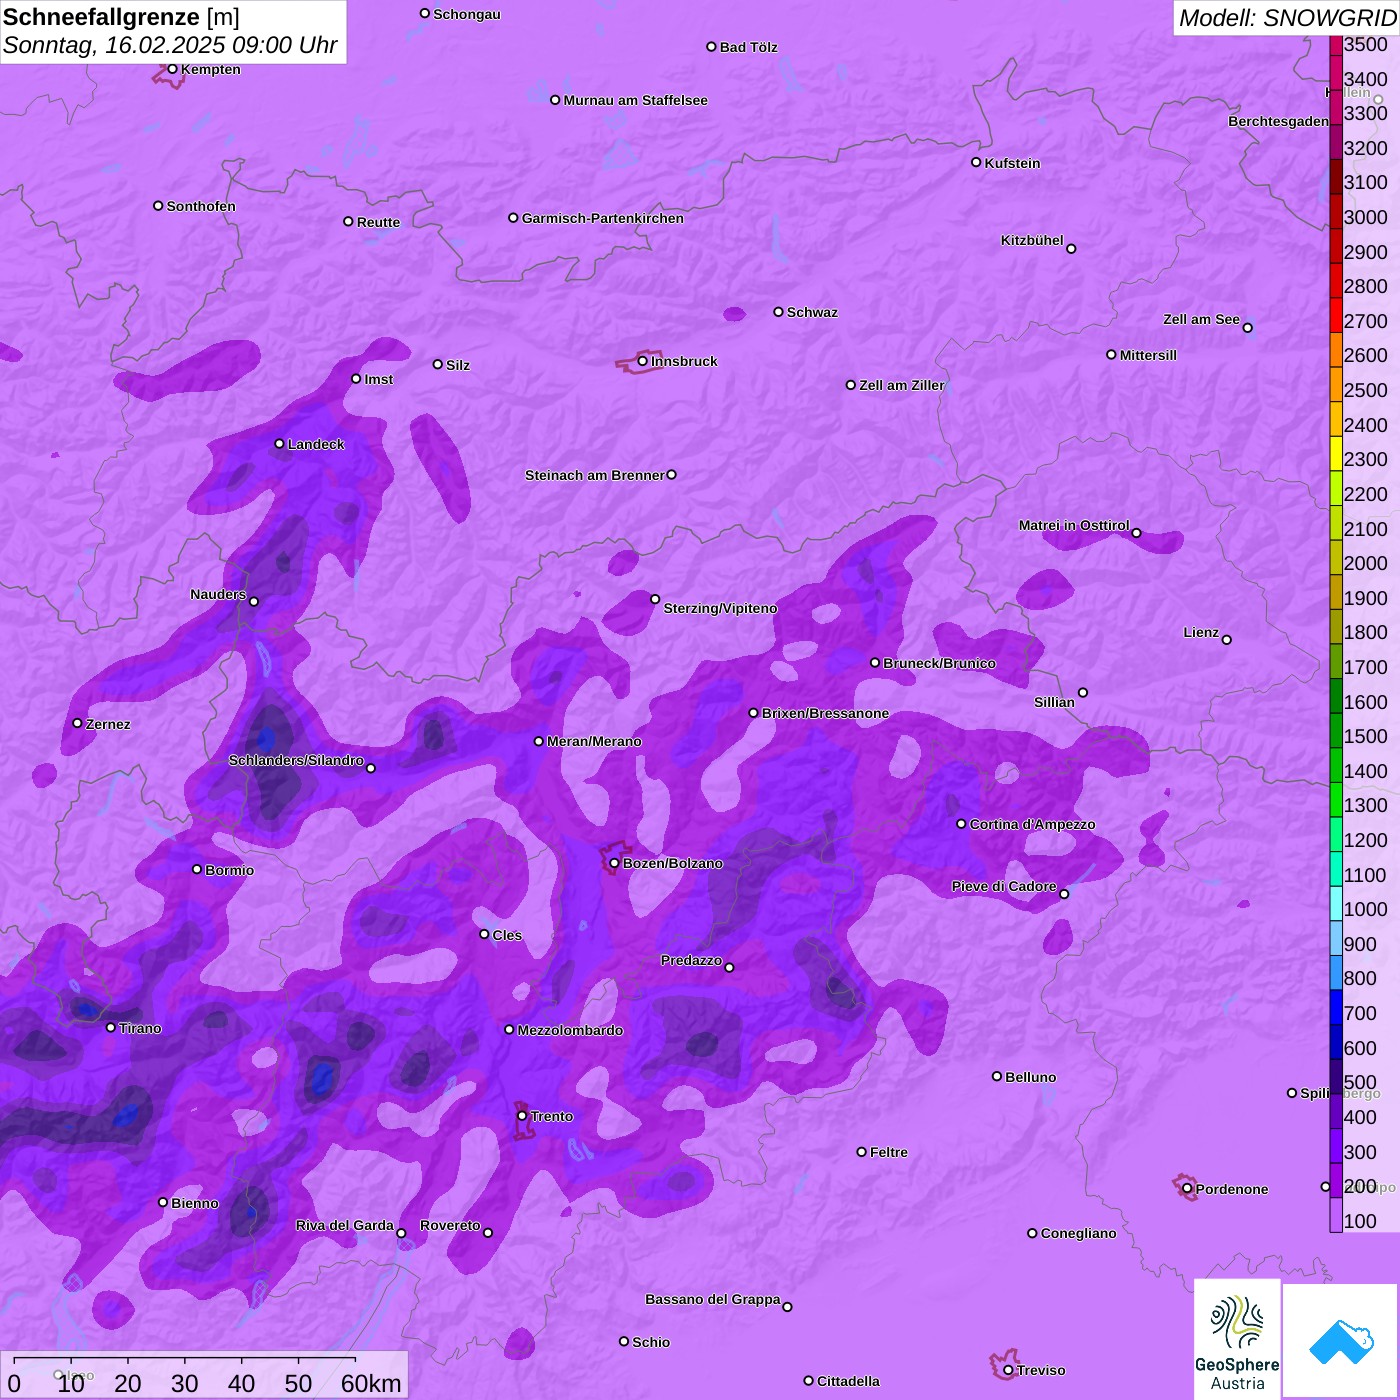This screenshot has height=1400, width=1400.
Task: Click the 'Schlanders/Silandro' label
Action: 296,760
